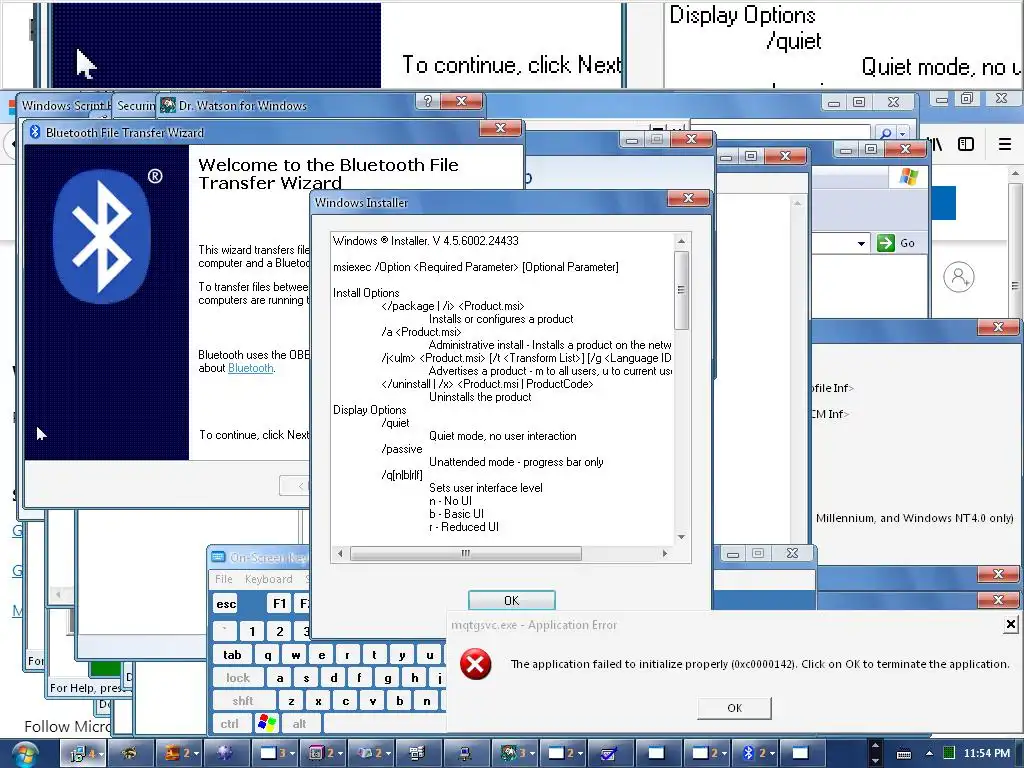1024x768 pixels.
Task: Toggle the browser sidebar icon
Action: click(966, 144)
